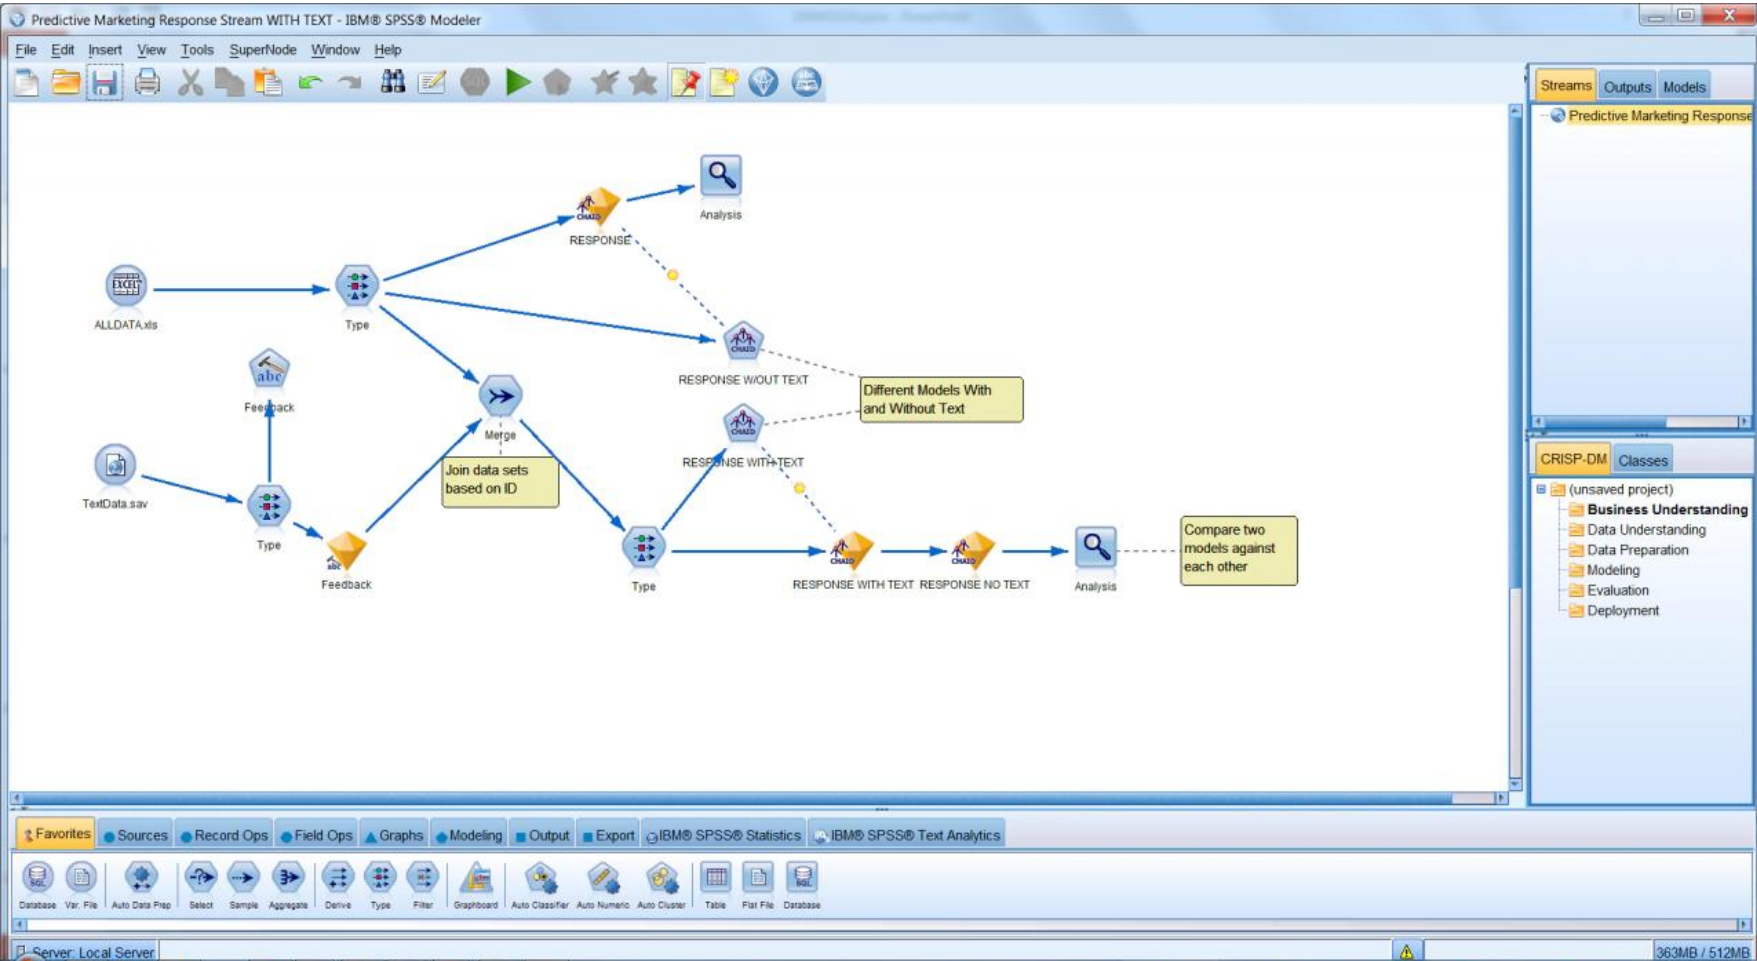Click the warning icon in the status bar
This screenshot has width=1757, height=961.
click(x=1406, y=951)
